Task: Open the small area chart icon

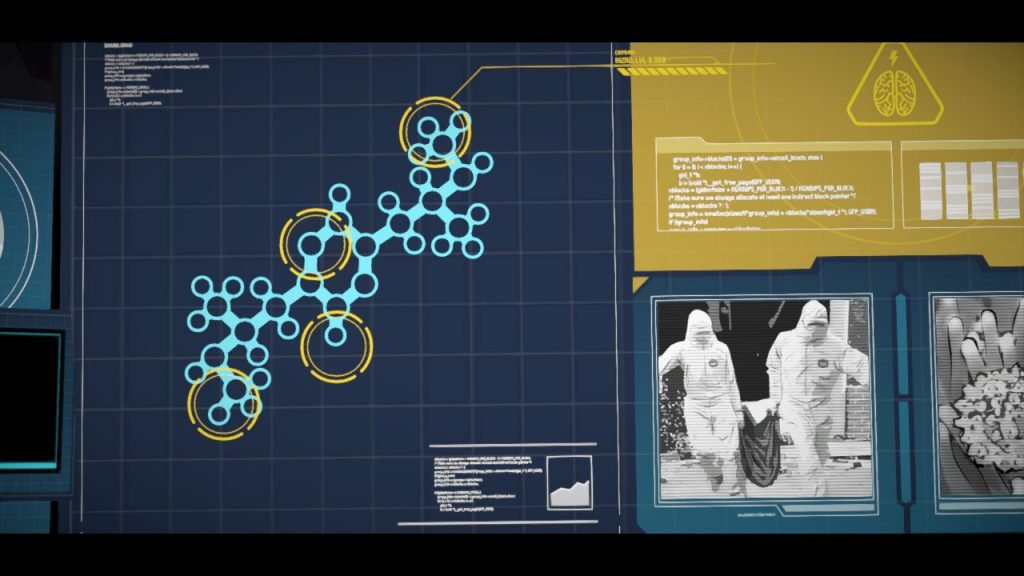Action: (569, 483)
